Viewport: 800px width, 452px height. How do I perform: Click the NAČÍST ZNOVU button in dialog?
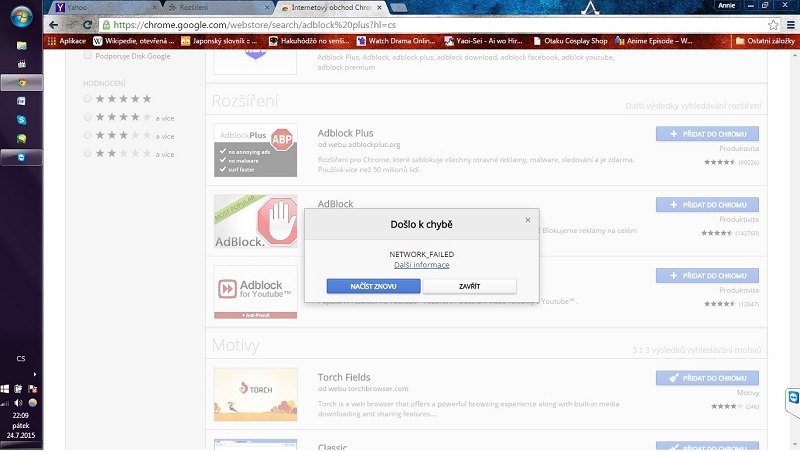pyautogui.click(x=373, y=286)
